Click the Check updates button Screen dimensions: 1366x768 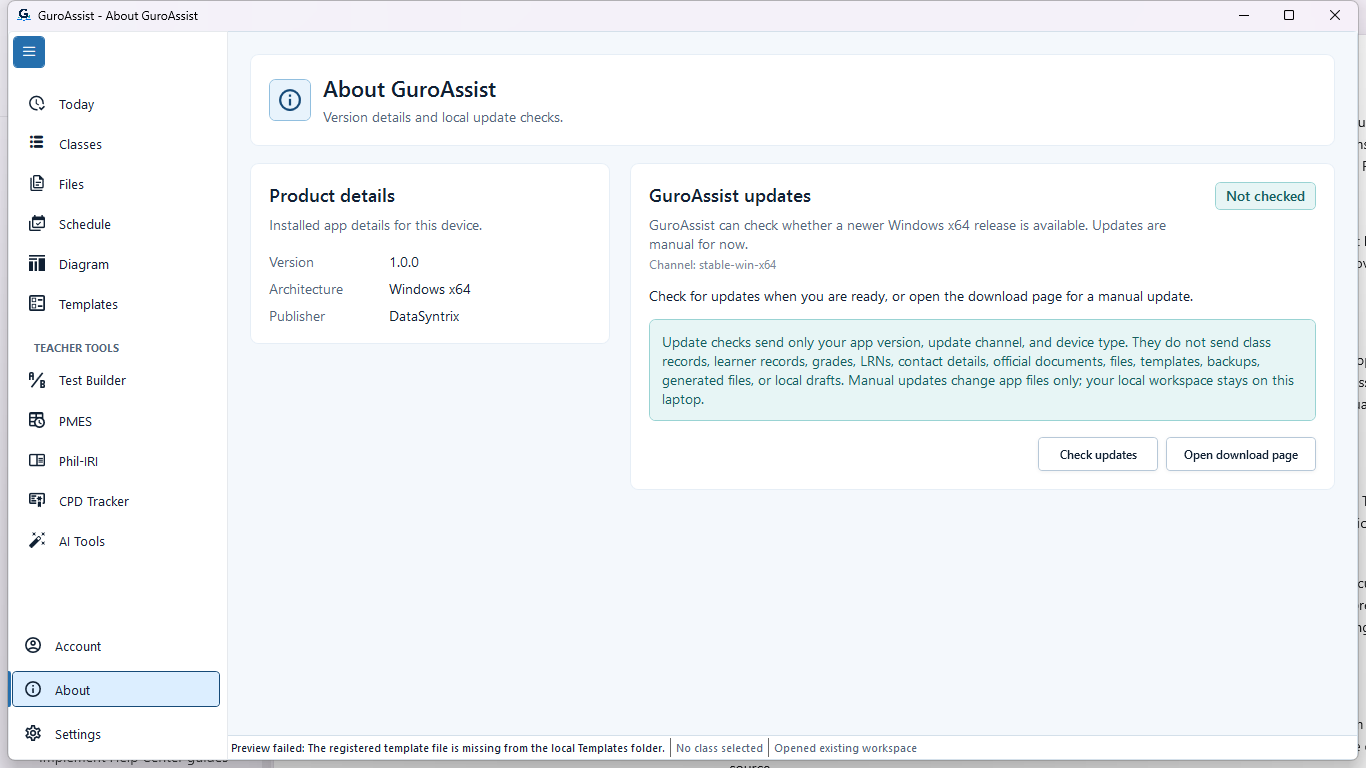click(x=1098, y=454)
